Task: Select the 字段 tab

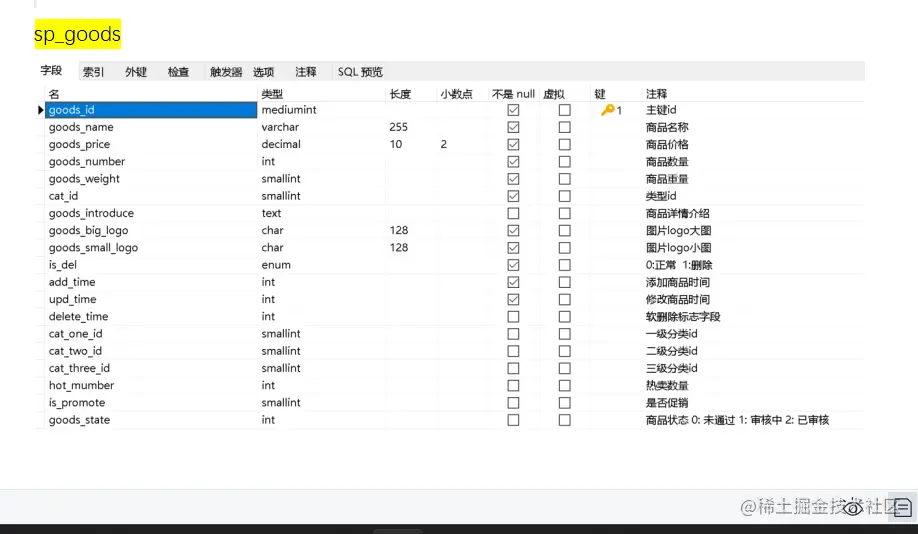Action: (x=51, y=70)
